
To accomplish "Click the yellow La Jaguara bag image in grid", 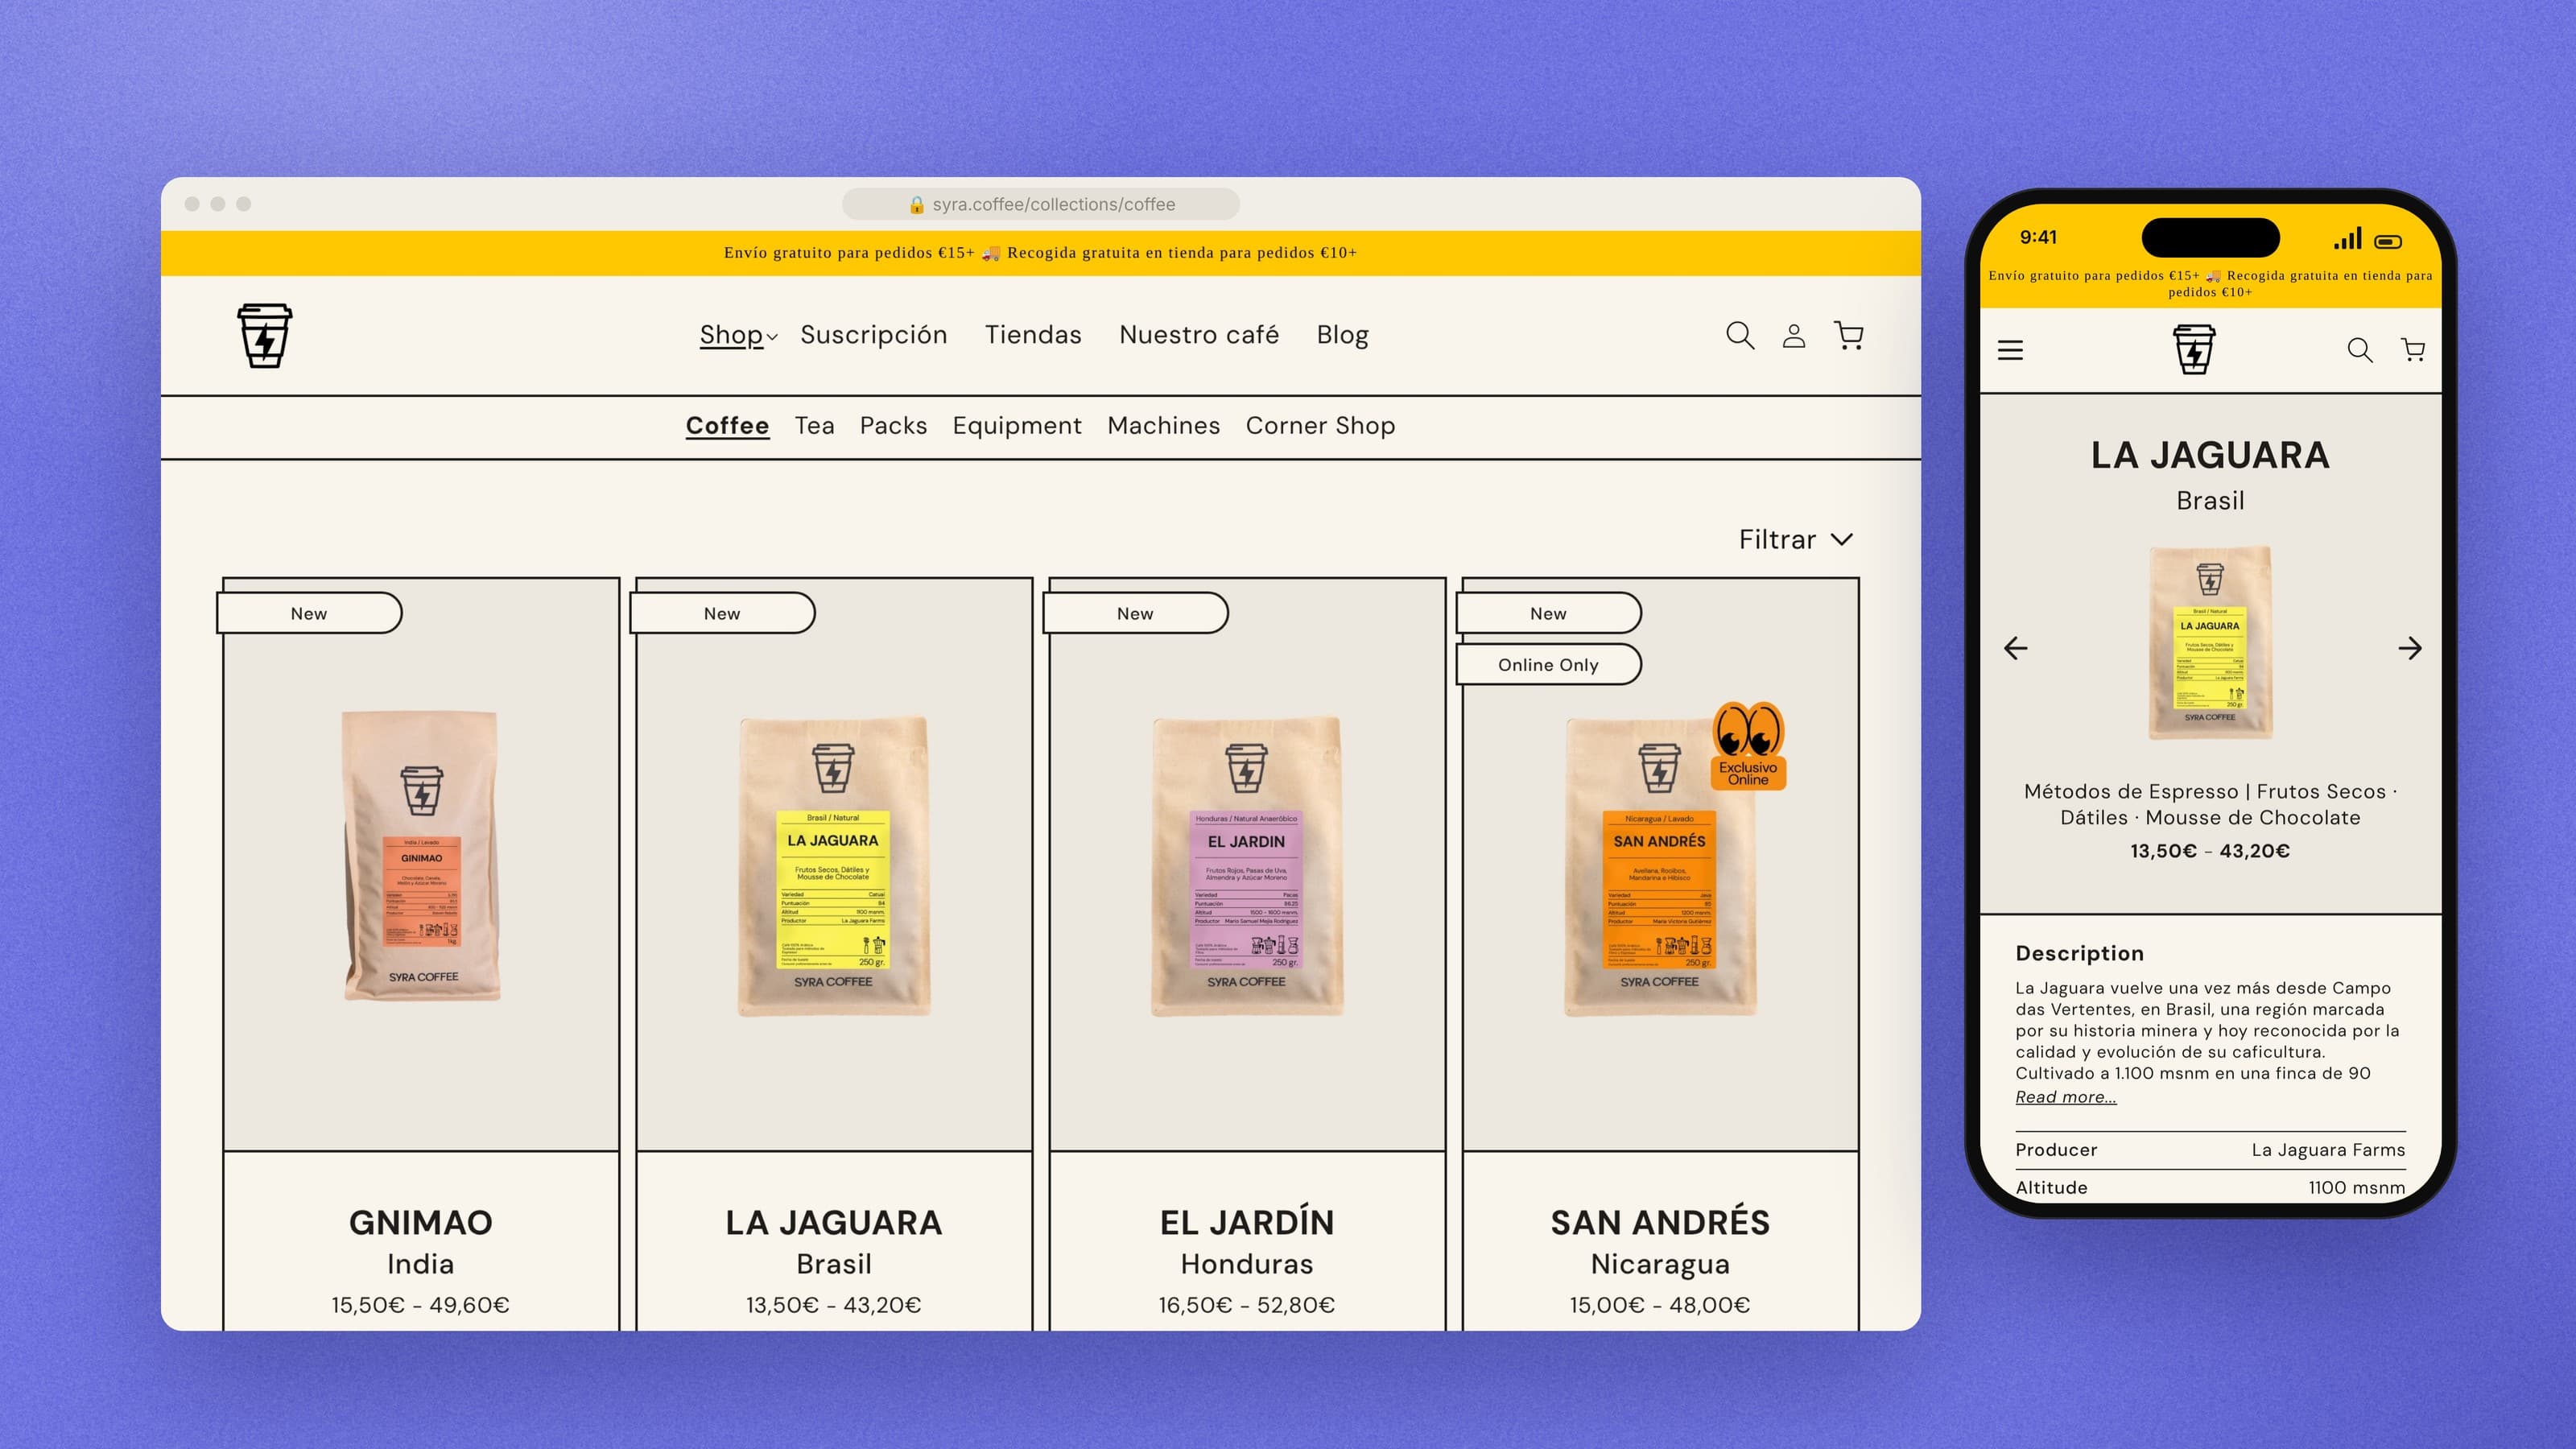I will (x=834, y=866).
